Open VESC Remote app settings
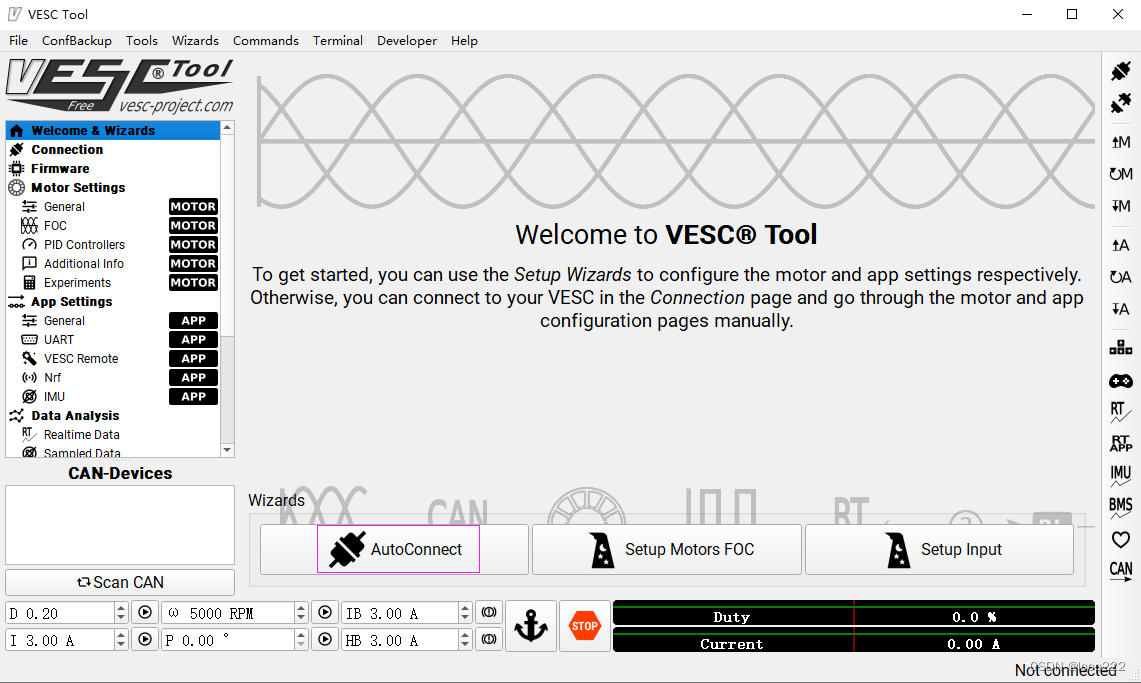 tap(113, 358)
